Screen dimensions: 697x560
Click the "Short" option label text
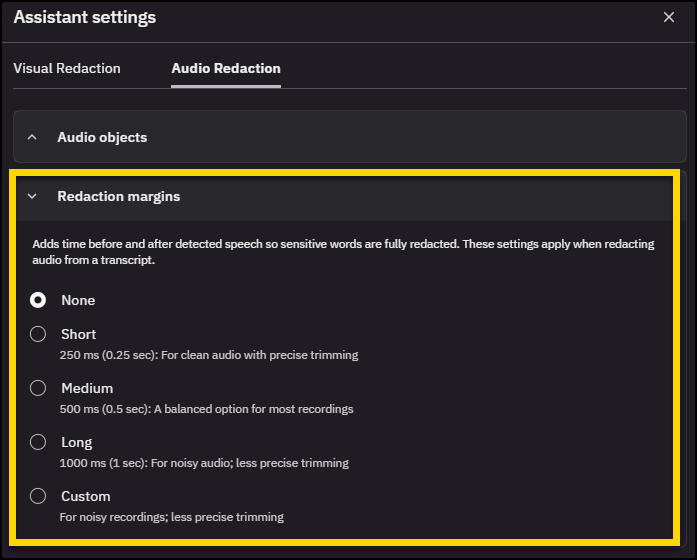pyautogui.click(x=79, y=334)
